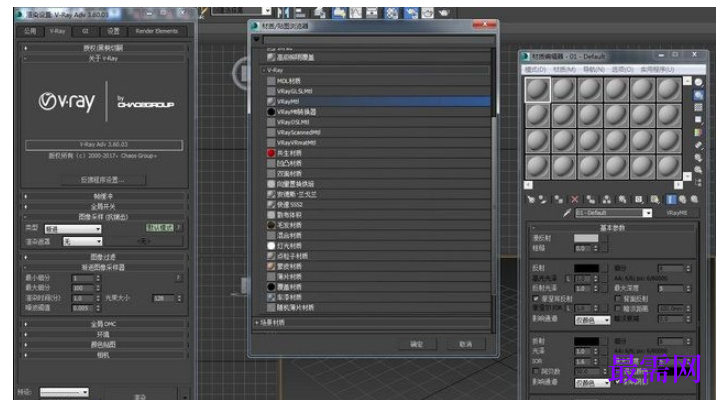Select 双面材质 in the material list

click(x=377, y=174)
